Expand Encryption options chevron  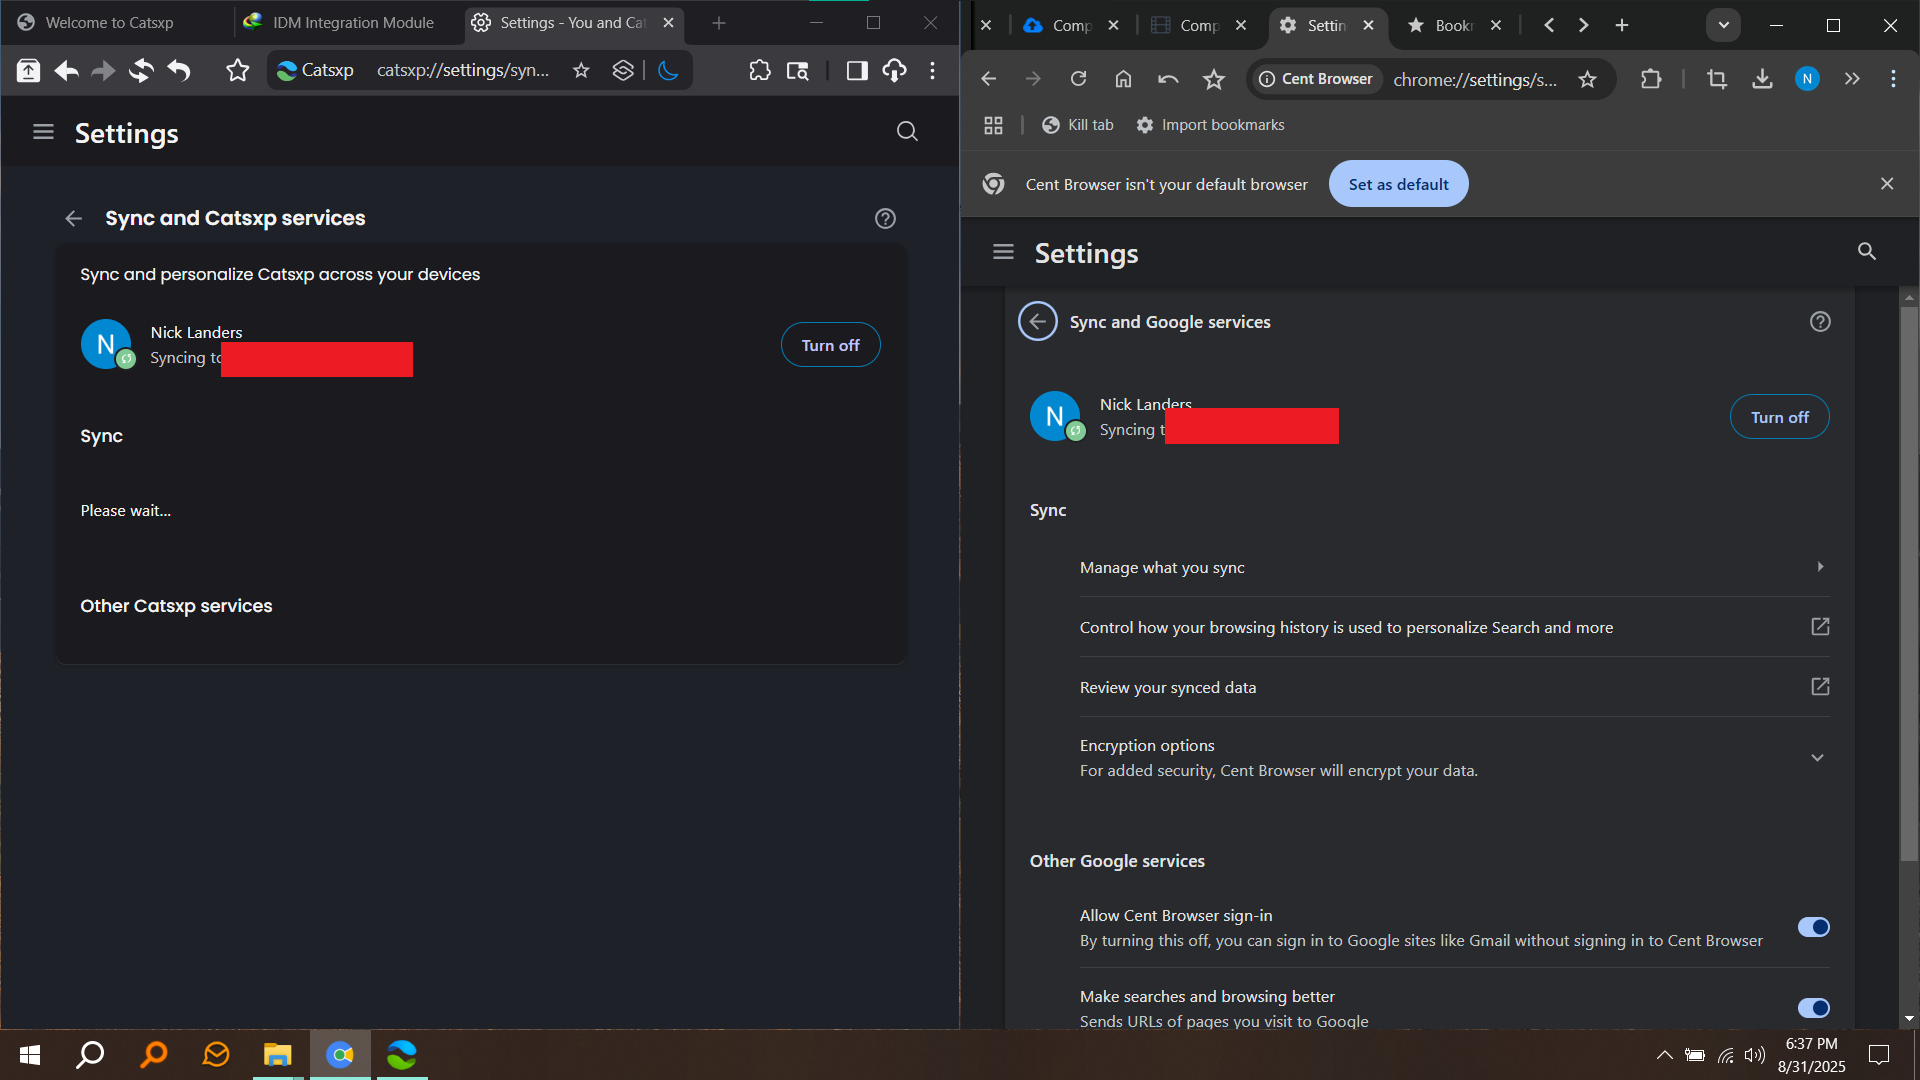tap(1817, 758)
